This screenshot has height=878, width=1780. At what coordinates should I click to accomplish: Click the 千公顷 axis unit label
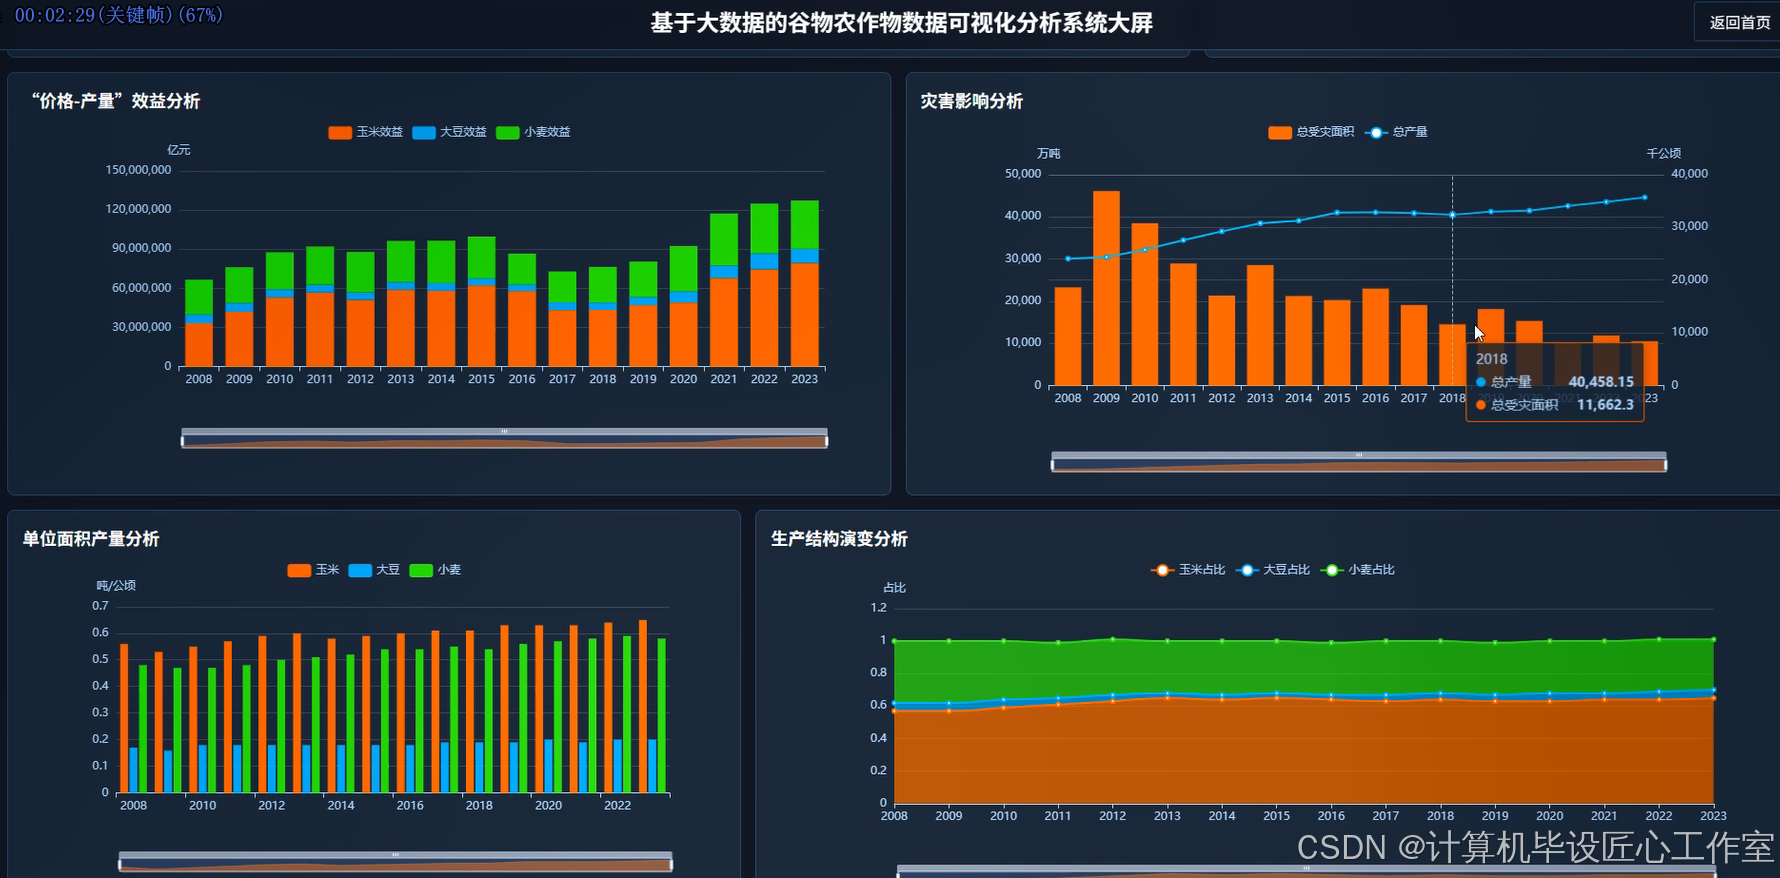[1664, 153]
